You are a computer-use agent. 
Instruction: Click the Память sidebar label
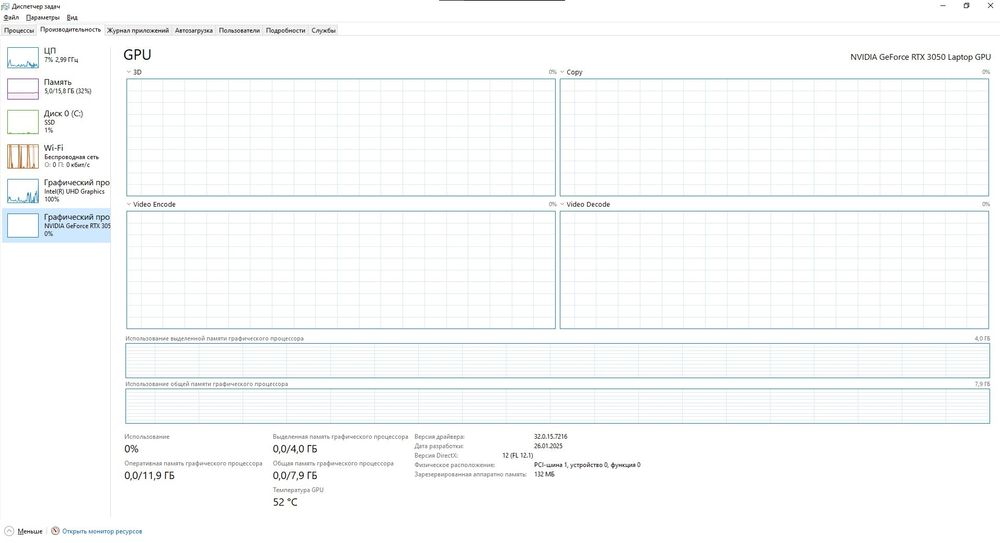tap(57, 82)
